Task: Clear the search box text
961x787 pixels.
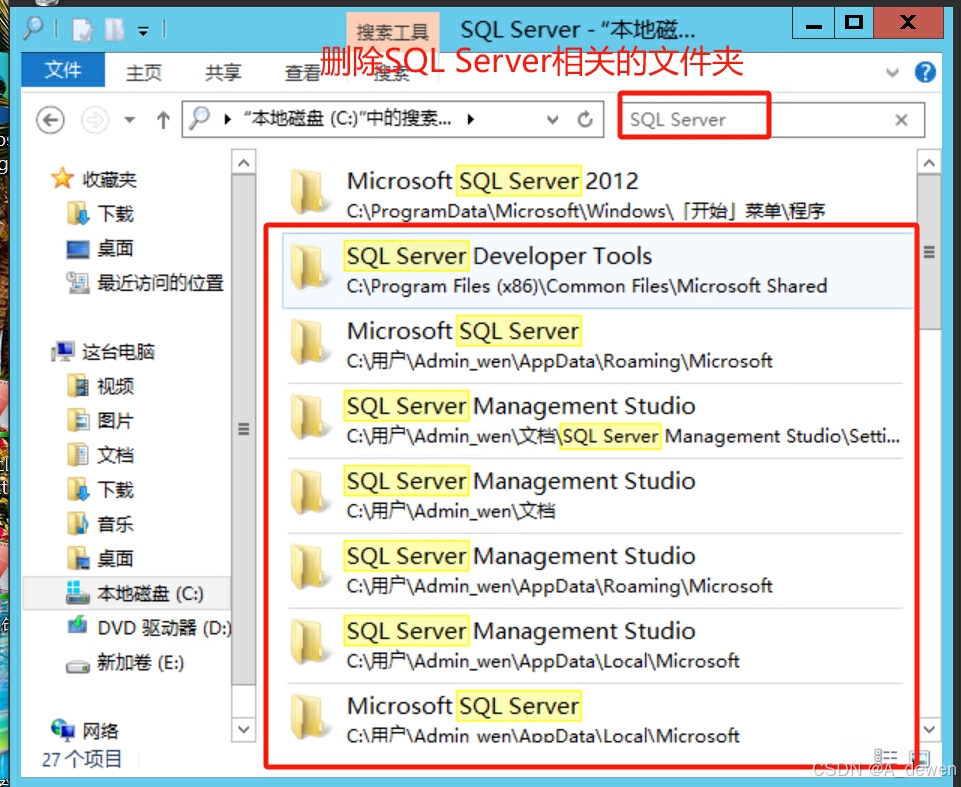Action: tap(901, 120)
